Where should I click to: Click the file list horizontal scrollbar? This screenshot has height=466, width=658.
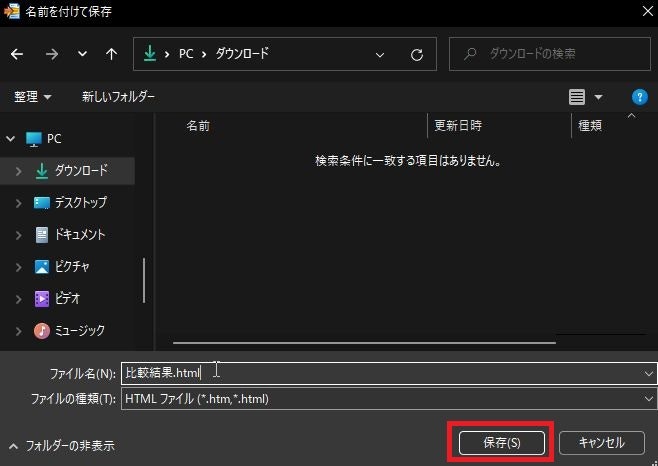364,343
